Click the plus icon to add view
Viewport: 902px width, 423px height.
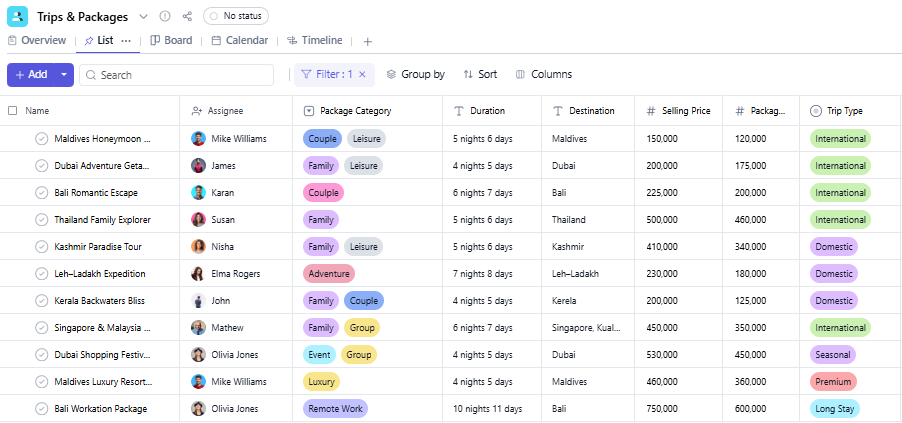(367, 41)
